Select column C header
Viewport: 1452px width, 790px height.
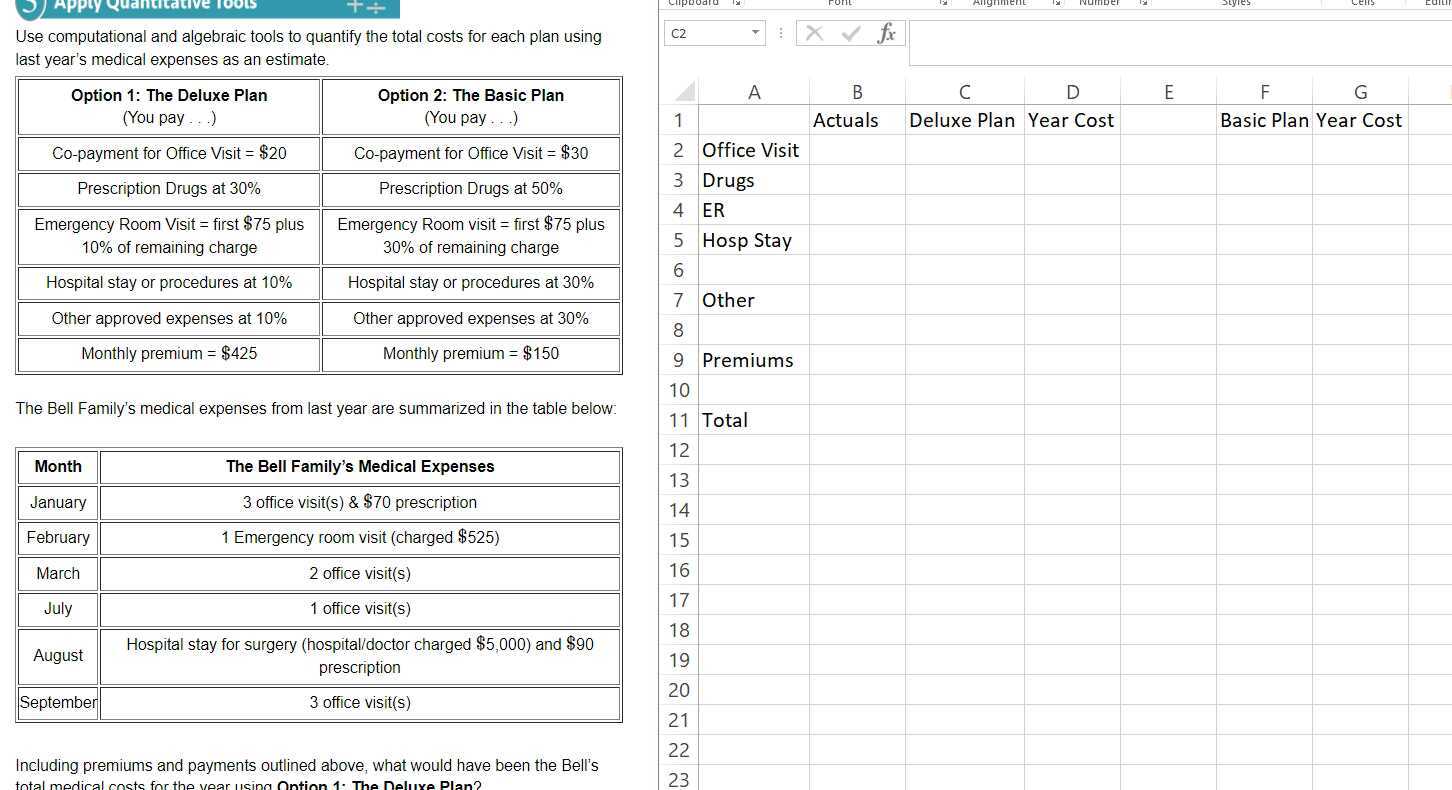click(965, 93)
